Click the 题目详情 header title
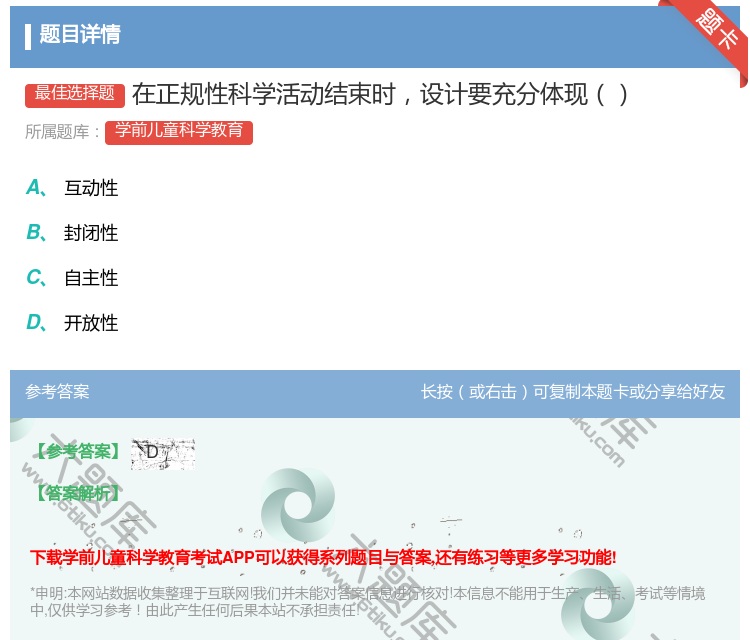The image size is (750, 640). 80,34
